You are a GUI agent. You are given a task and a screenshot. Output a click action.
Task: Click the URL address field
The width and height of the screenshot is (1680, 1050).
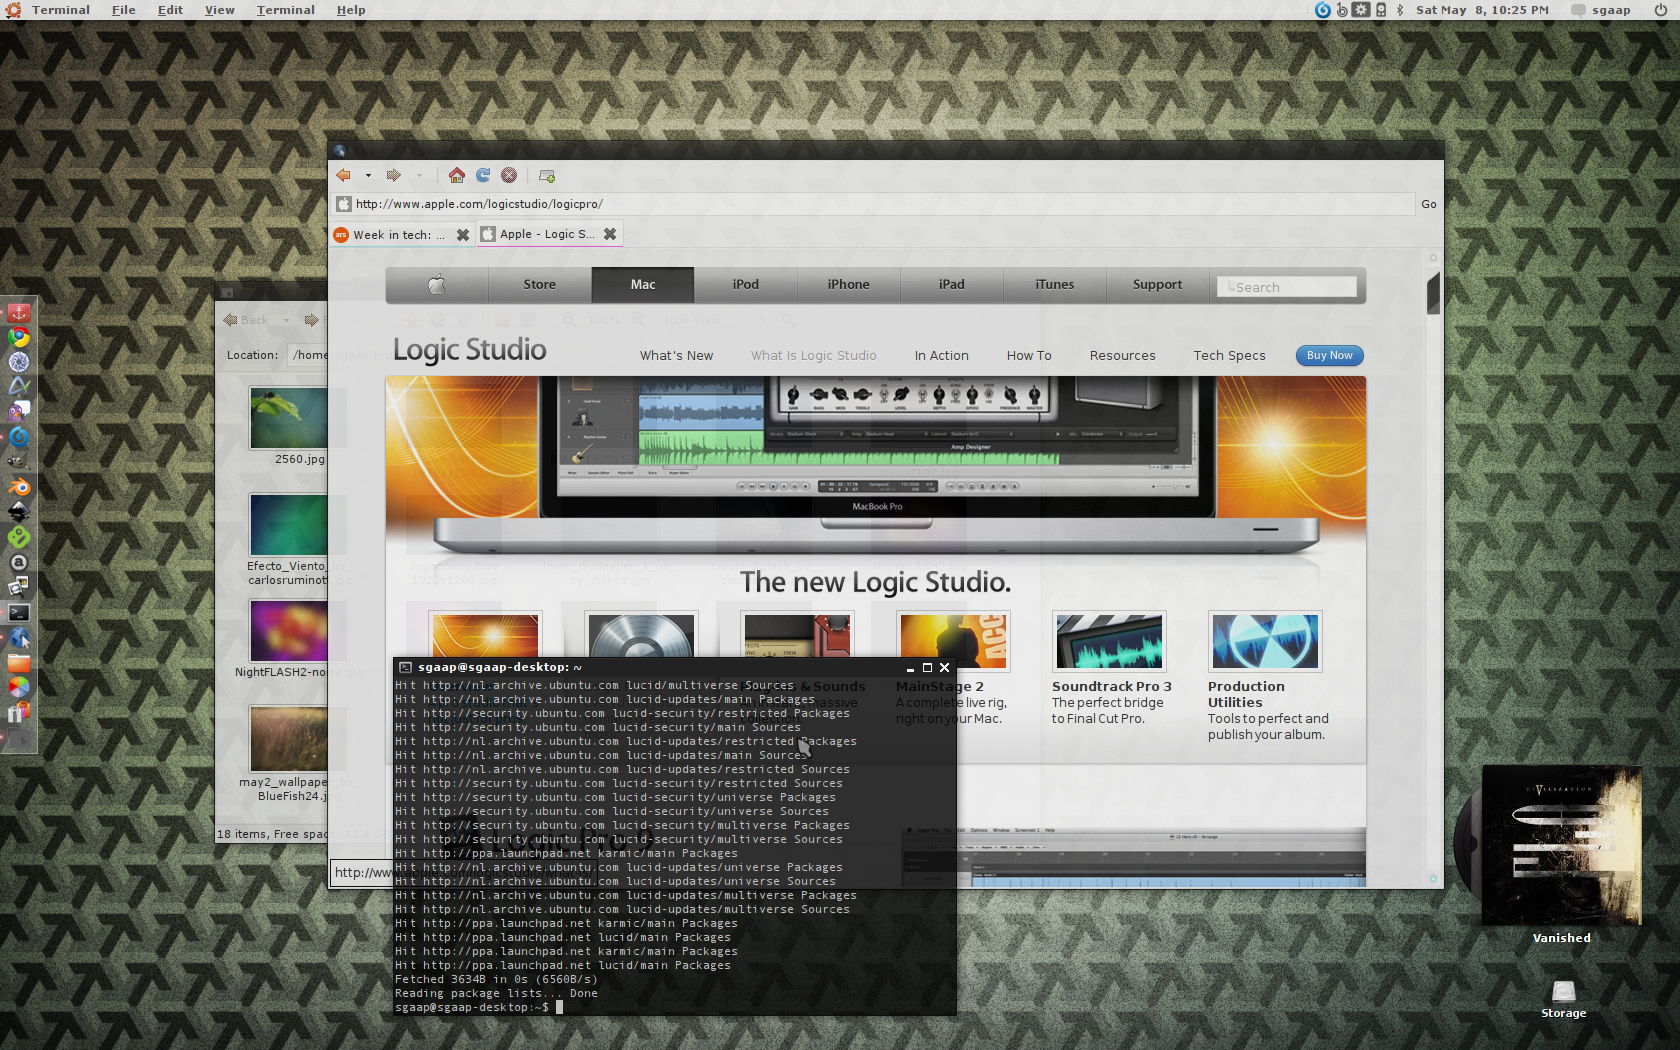click(x=874, y=204)
